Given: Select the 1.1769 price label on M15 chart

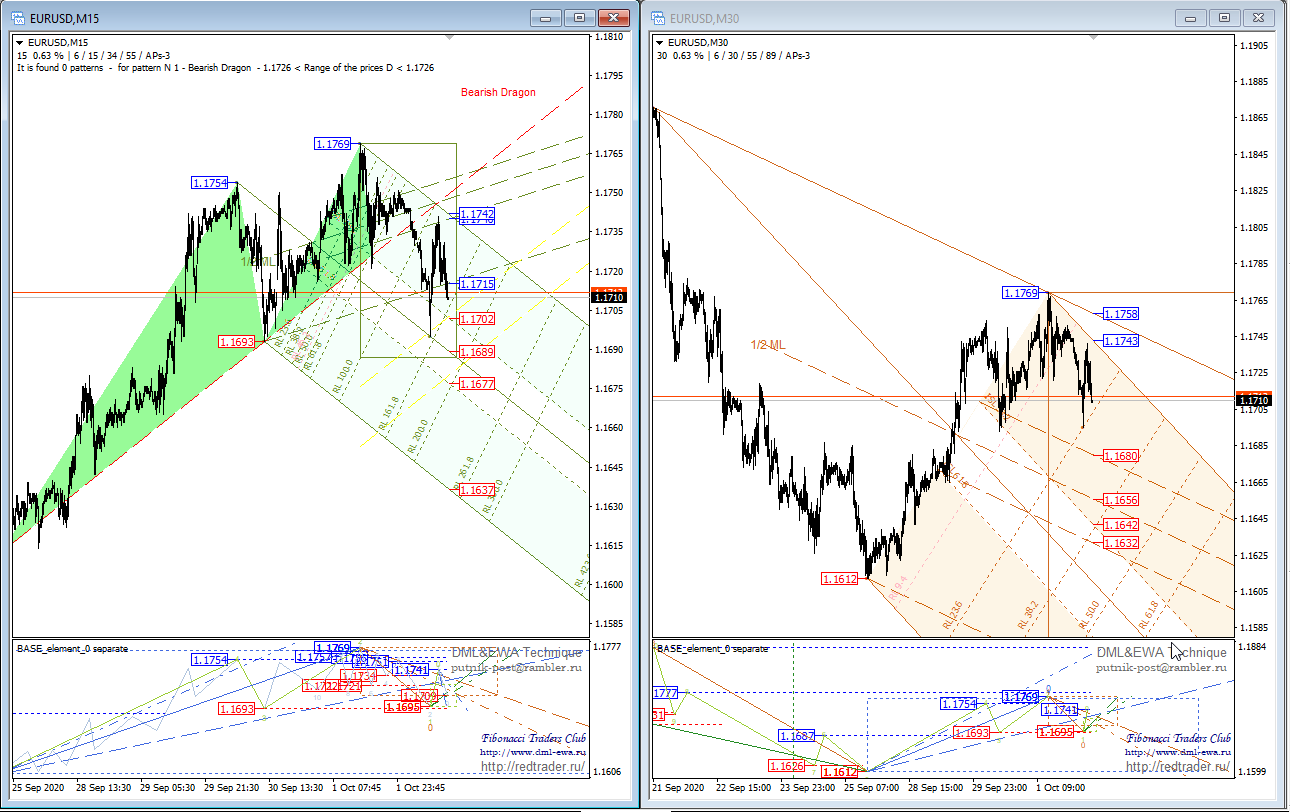Looking at the screenshot, I should [x=333, y=144].
